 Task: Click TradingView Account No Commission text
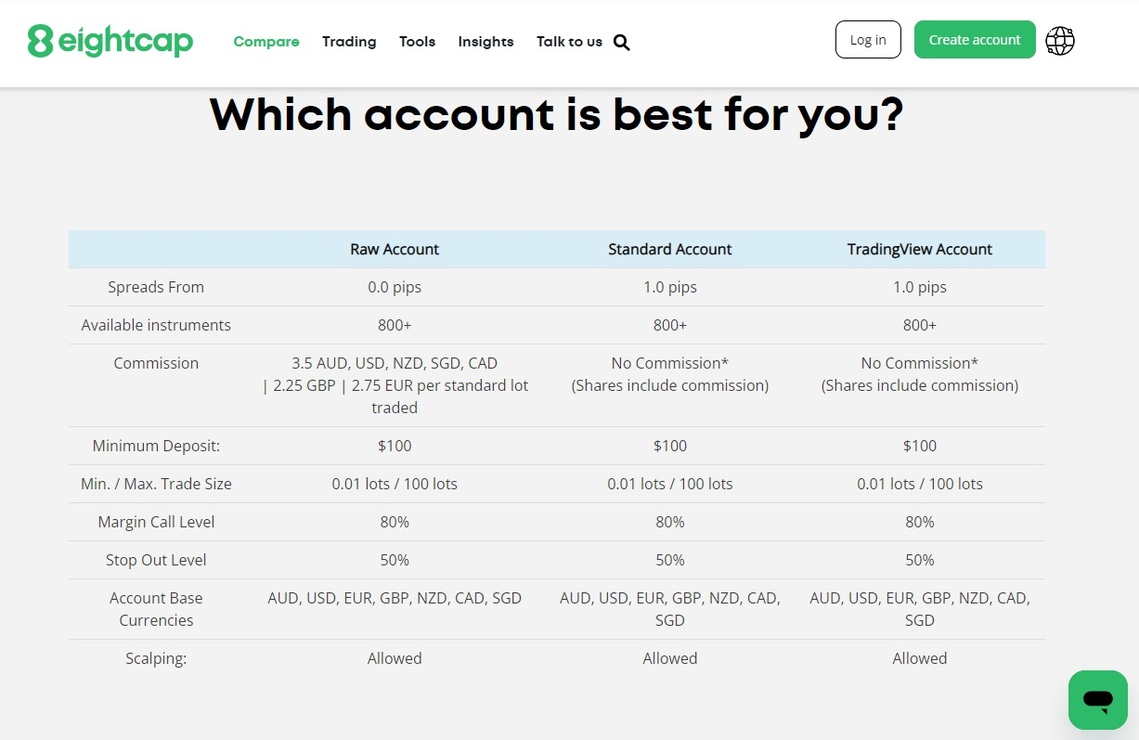coord(920,374)
